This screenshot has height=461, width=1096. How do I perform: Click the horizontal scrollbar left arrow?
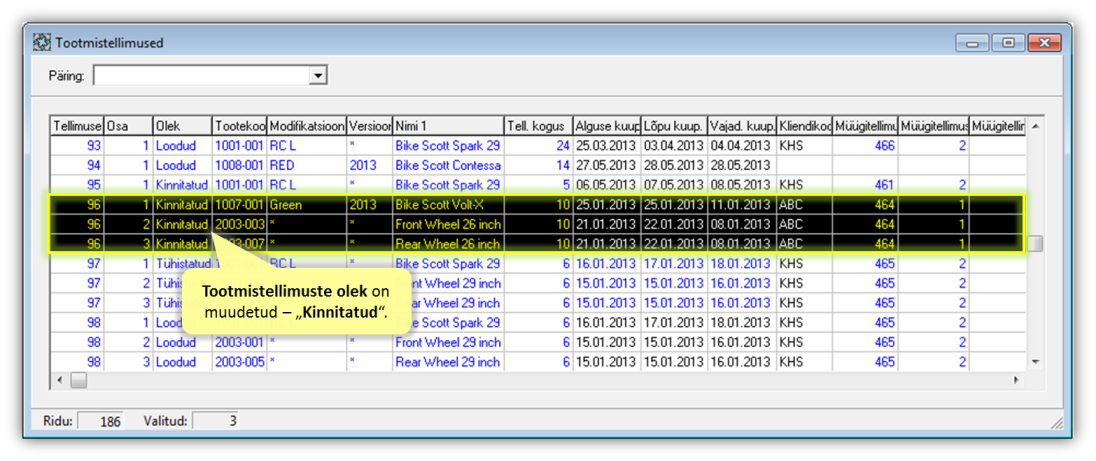(x=59, y=380)
